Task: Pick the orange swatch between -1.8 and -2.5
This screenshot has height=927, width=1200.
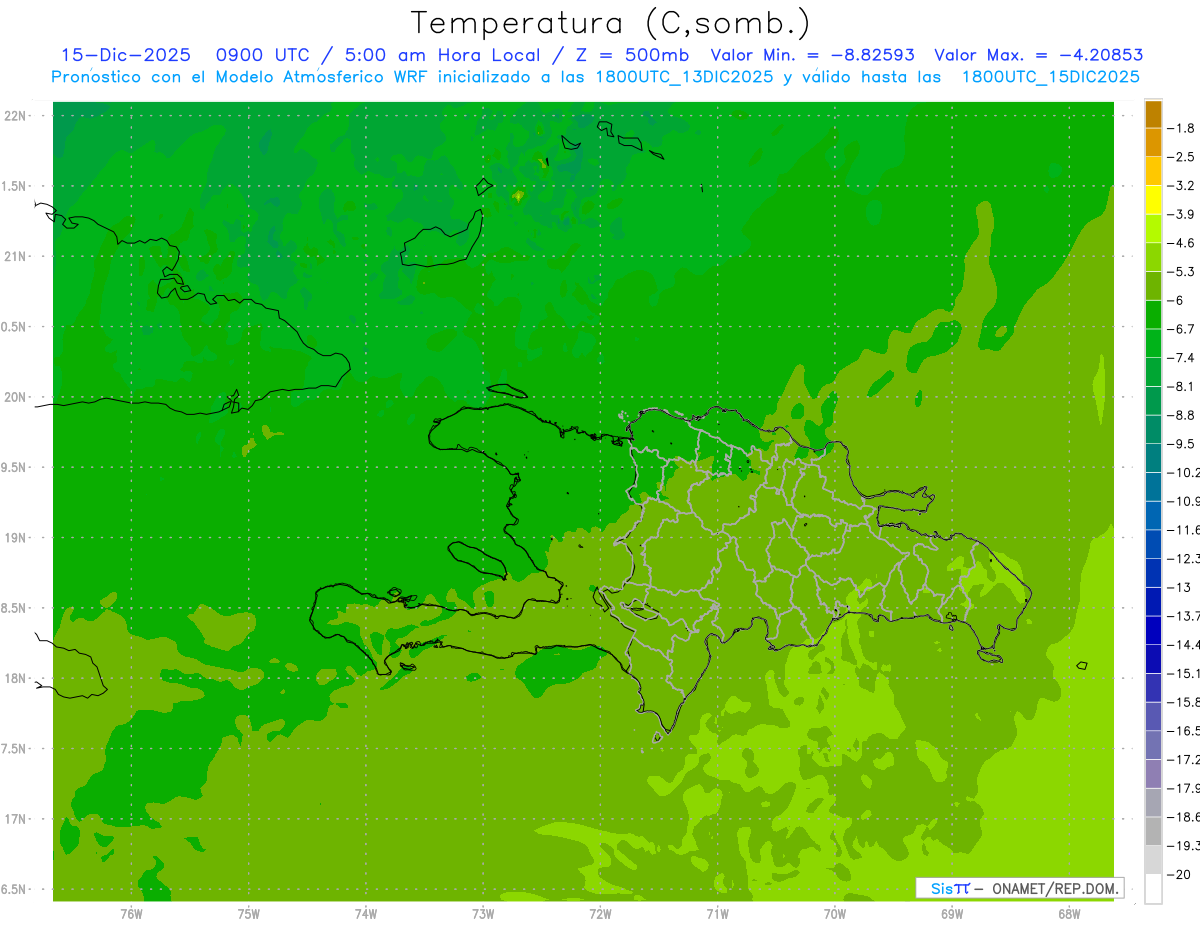Action: coord(1153,143)
